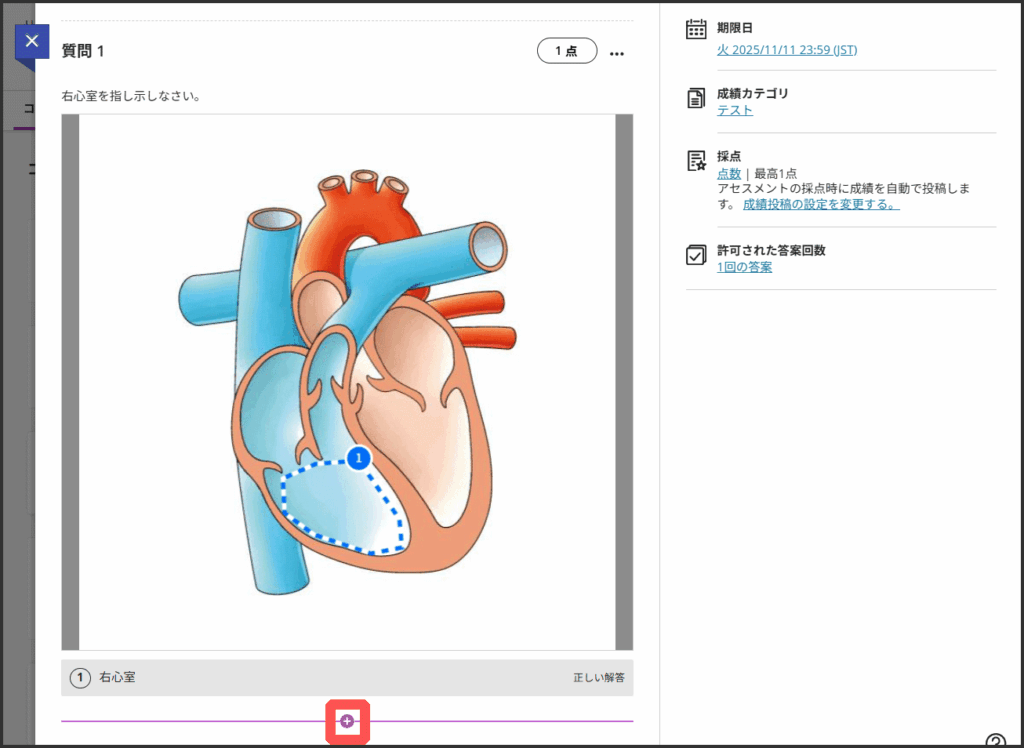Viewport: 1024px width, 748px height.
Task: Click the 正しい解答 label
Action: coord(598,678)
